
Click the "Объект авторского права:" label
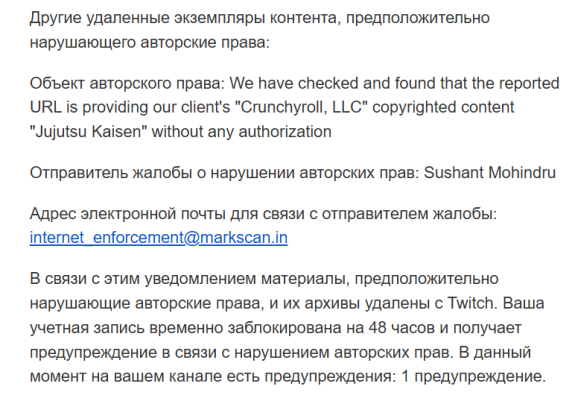point(127,83)
